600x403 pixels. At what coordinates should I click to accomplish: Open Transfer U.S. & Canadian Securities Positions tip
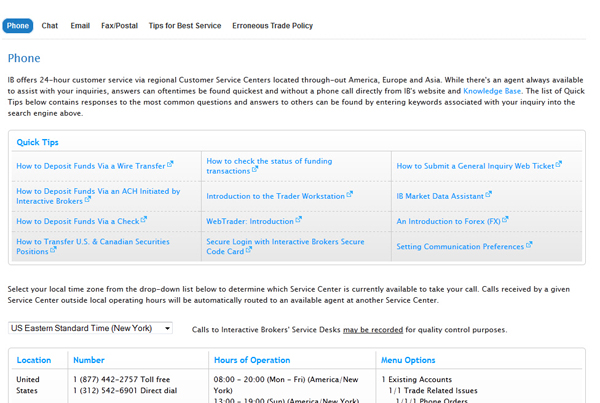[x=93, y=246]
